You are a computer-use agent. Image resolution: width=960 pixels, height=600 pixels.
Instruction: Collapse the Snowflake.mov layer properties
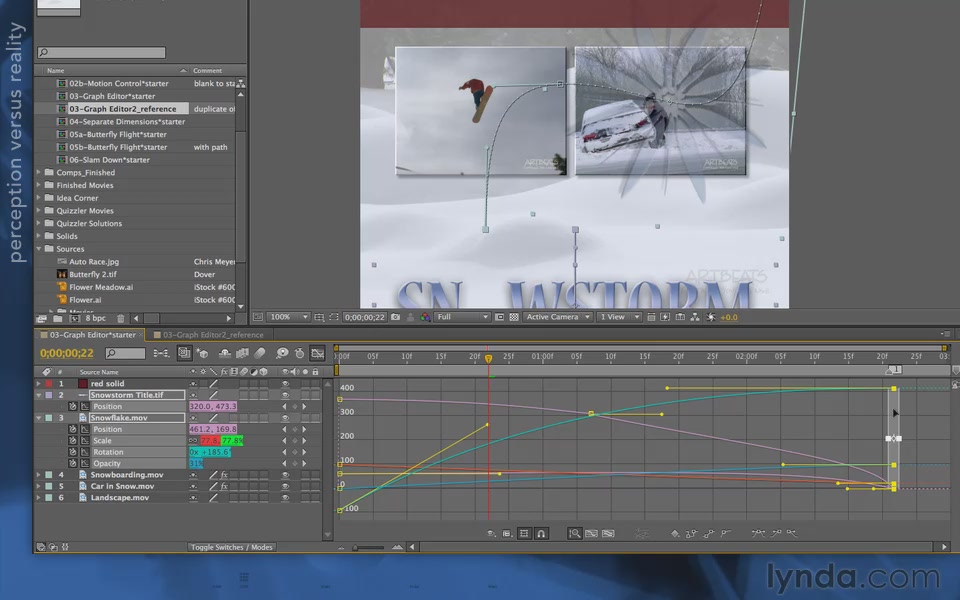[39, 418]
